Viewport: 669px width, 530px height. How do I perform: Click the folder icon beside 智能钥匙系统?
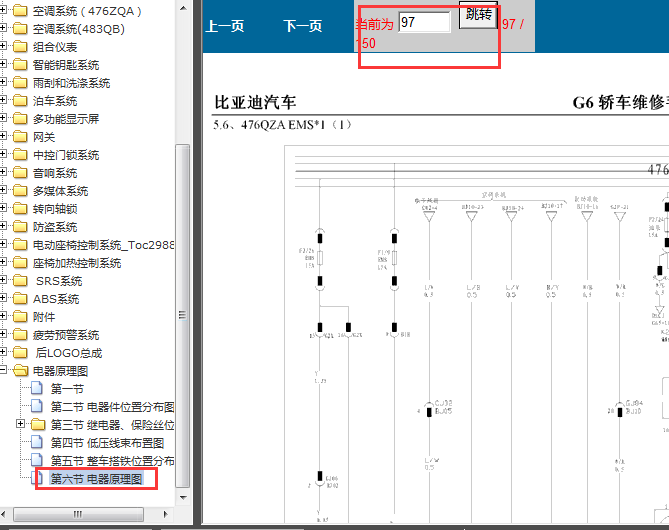pyautogui.click(x=20, y=64)
